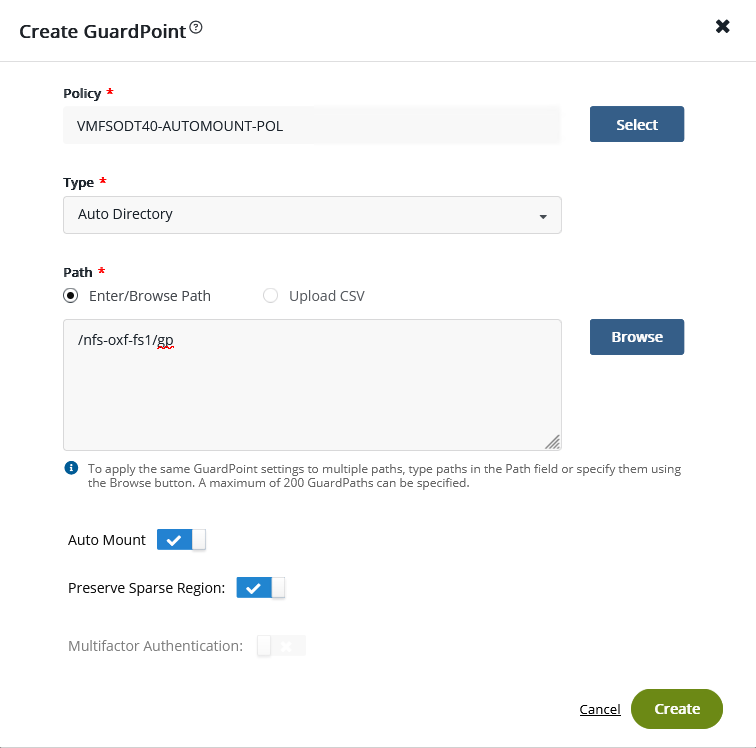The height and width of the screenshot is (748, 756).
Task: Click the green Create button
Action: (x=677, y=709)
